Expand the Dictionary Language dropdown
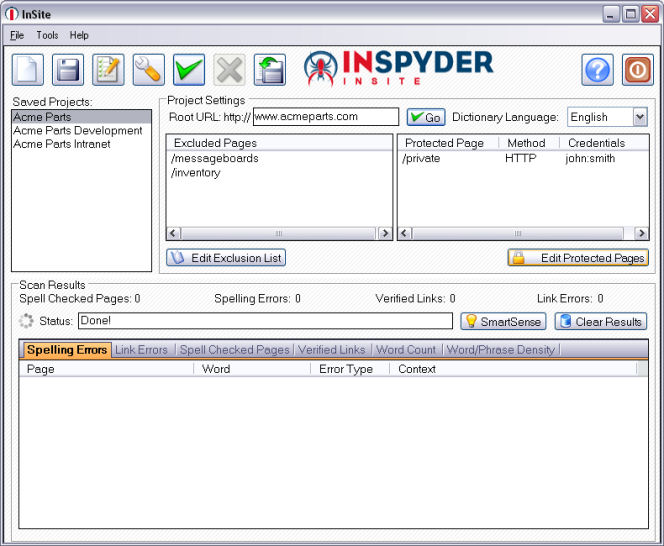The height and width of the screenshot is (546, 664). coord(639,117)
